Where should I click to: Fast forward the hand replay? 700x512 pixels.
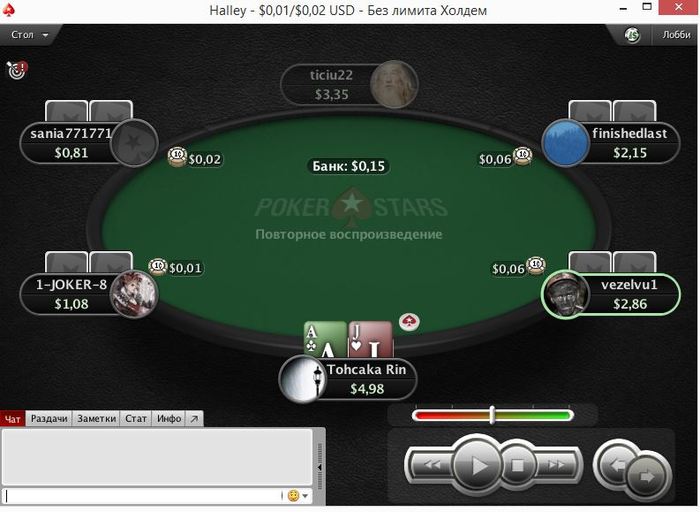pyautogui.click(x=556, y=466)
